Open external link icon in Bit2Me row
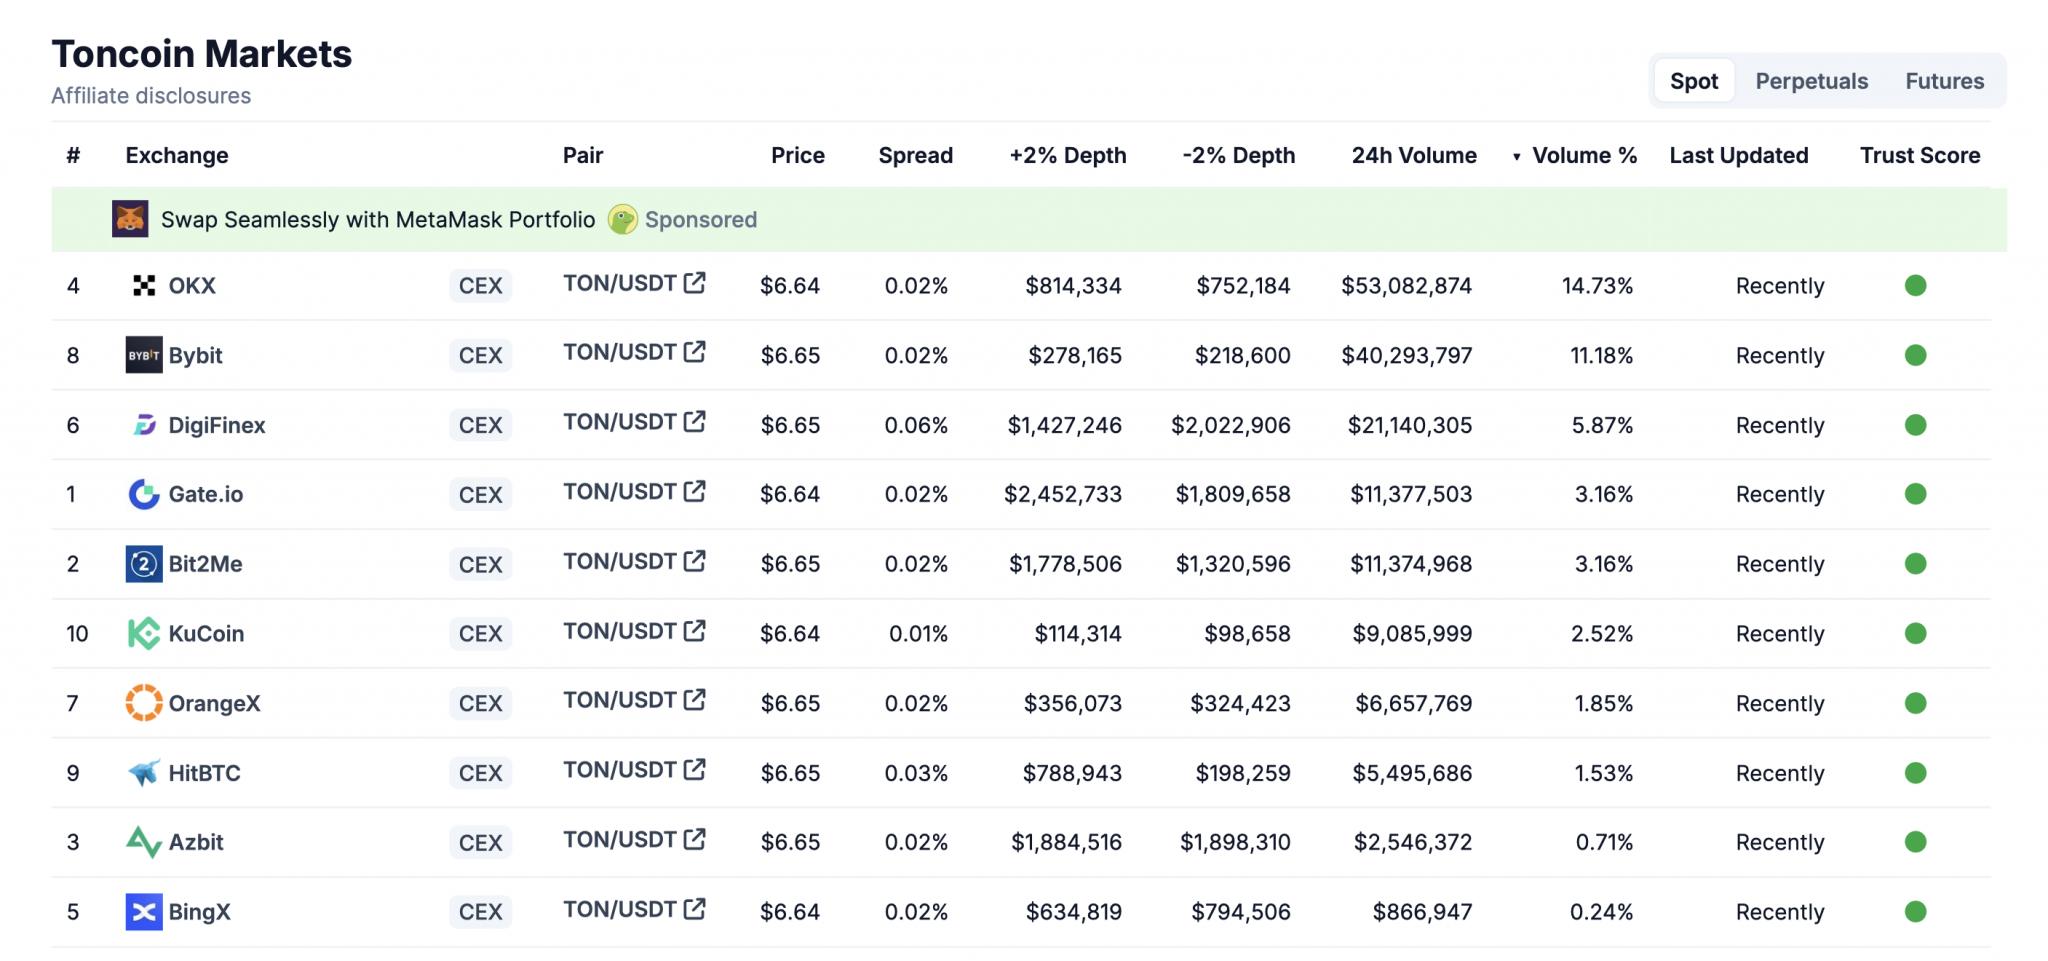Image resolution: width=2048 pixels, height=961 pixels. click(695, 561)
